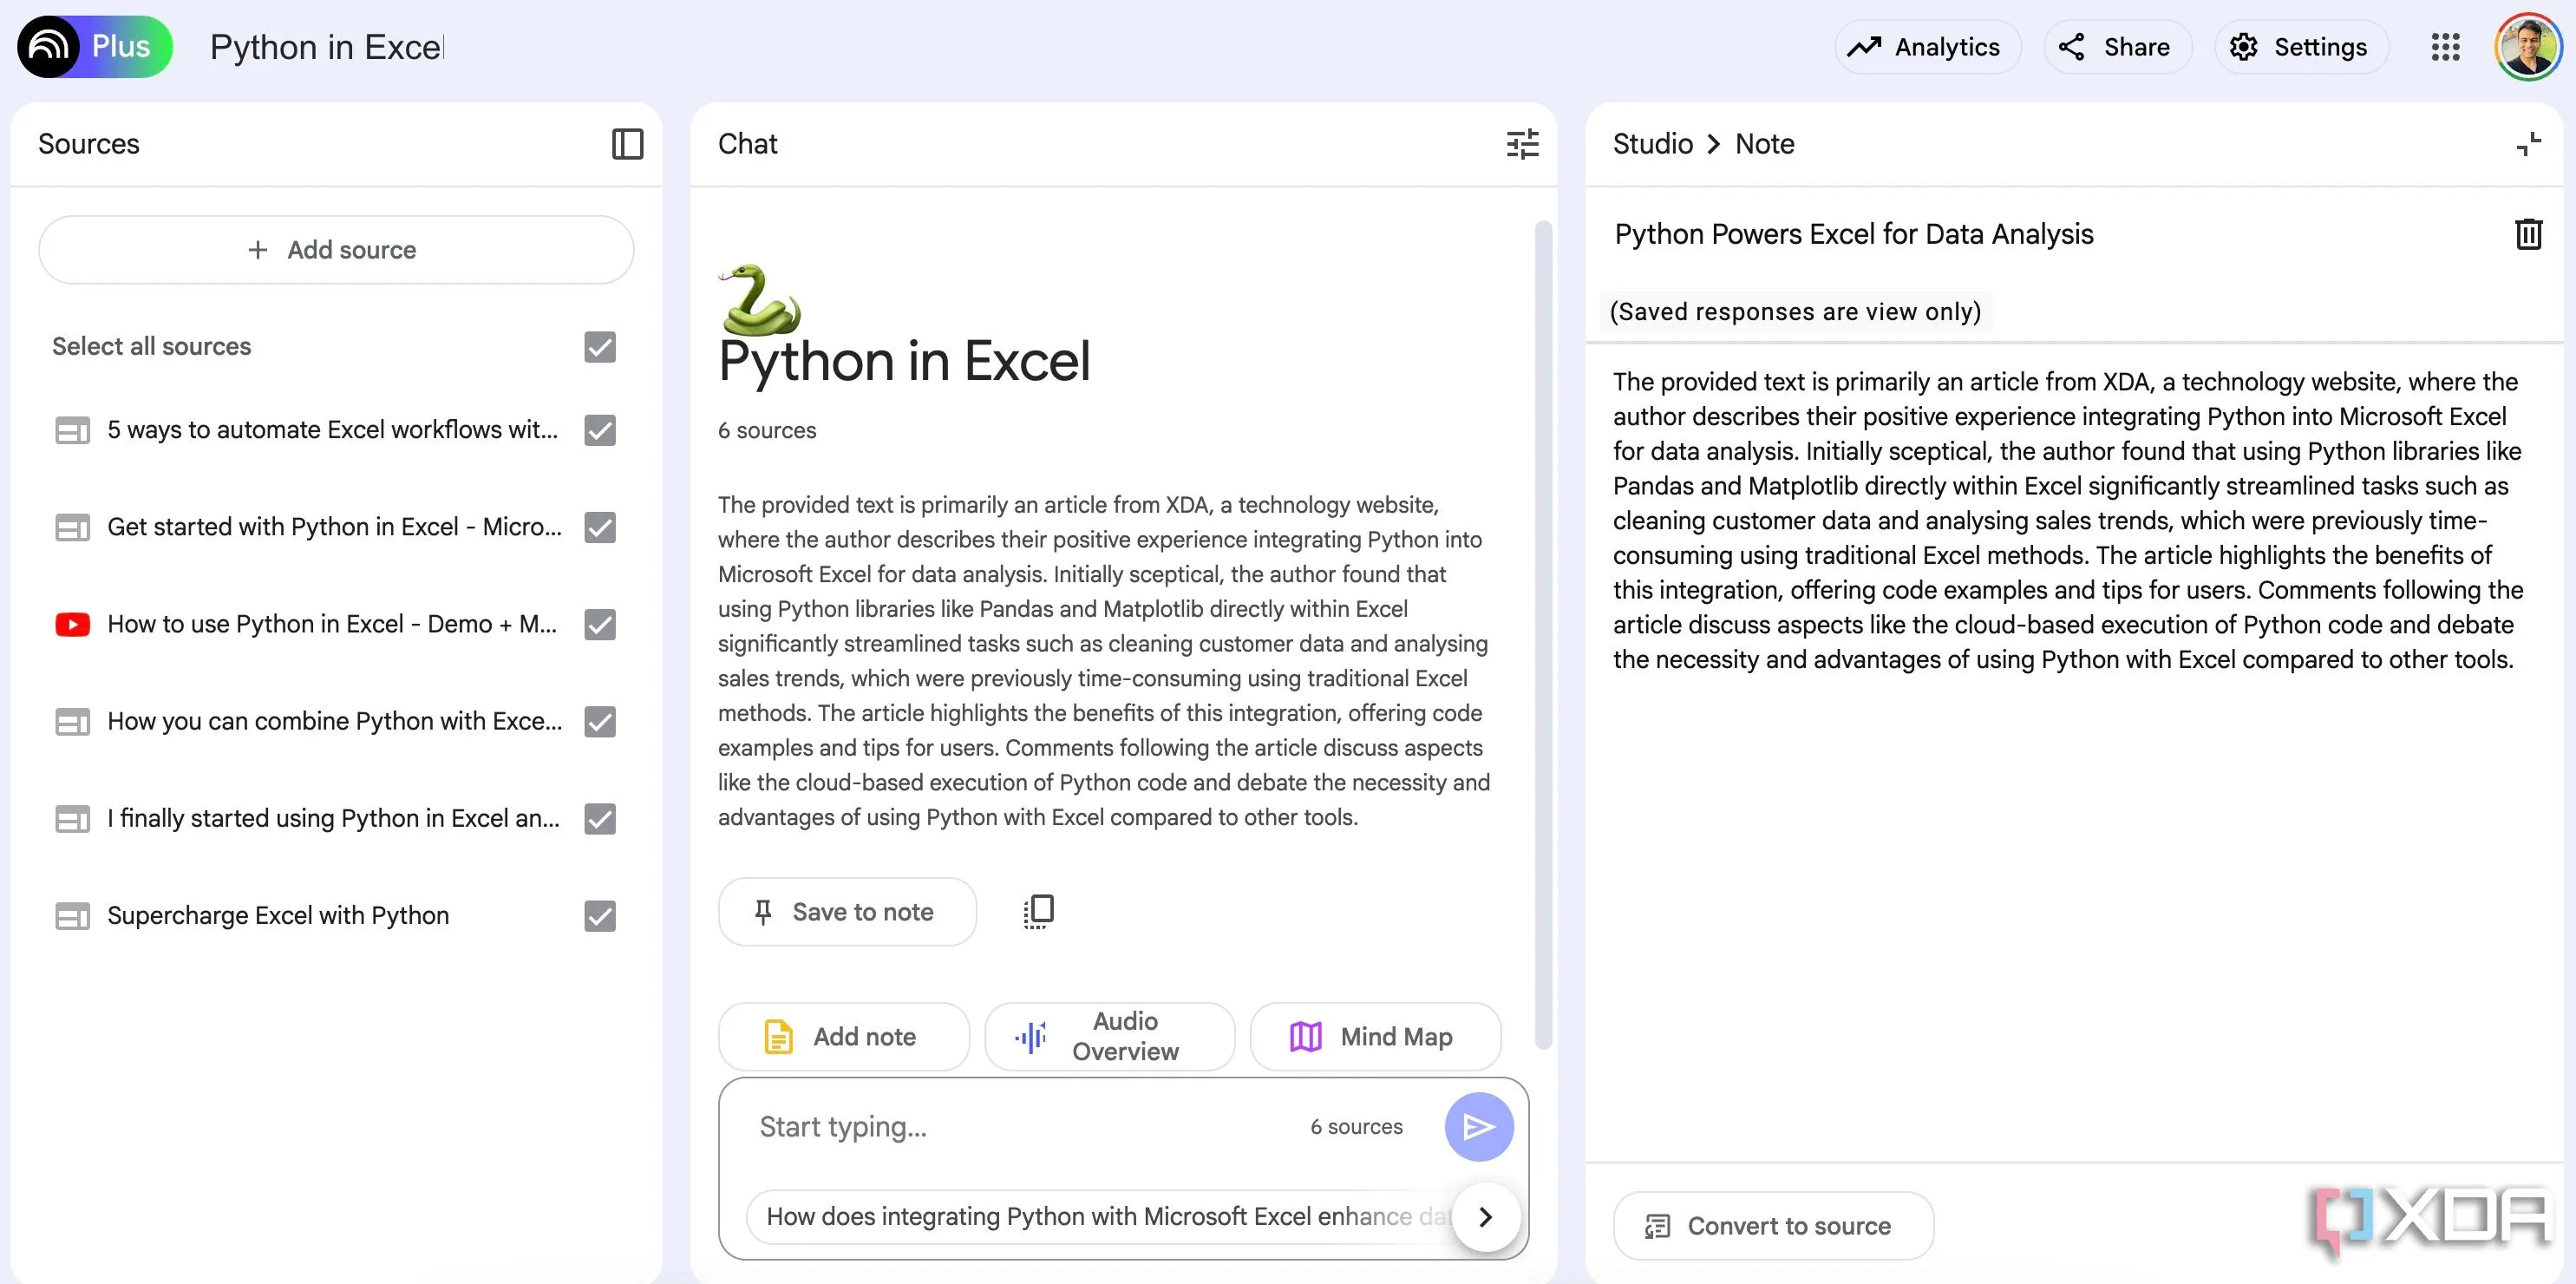Delete the note with trash icon
2576x1284 pixels.
click(2528, 234)
